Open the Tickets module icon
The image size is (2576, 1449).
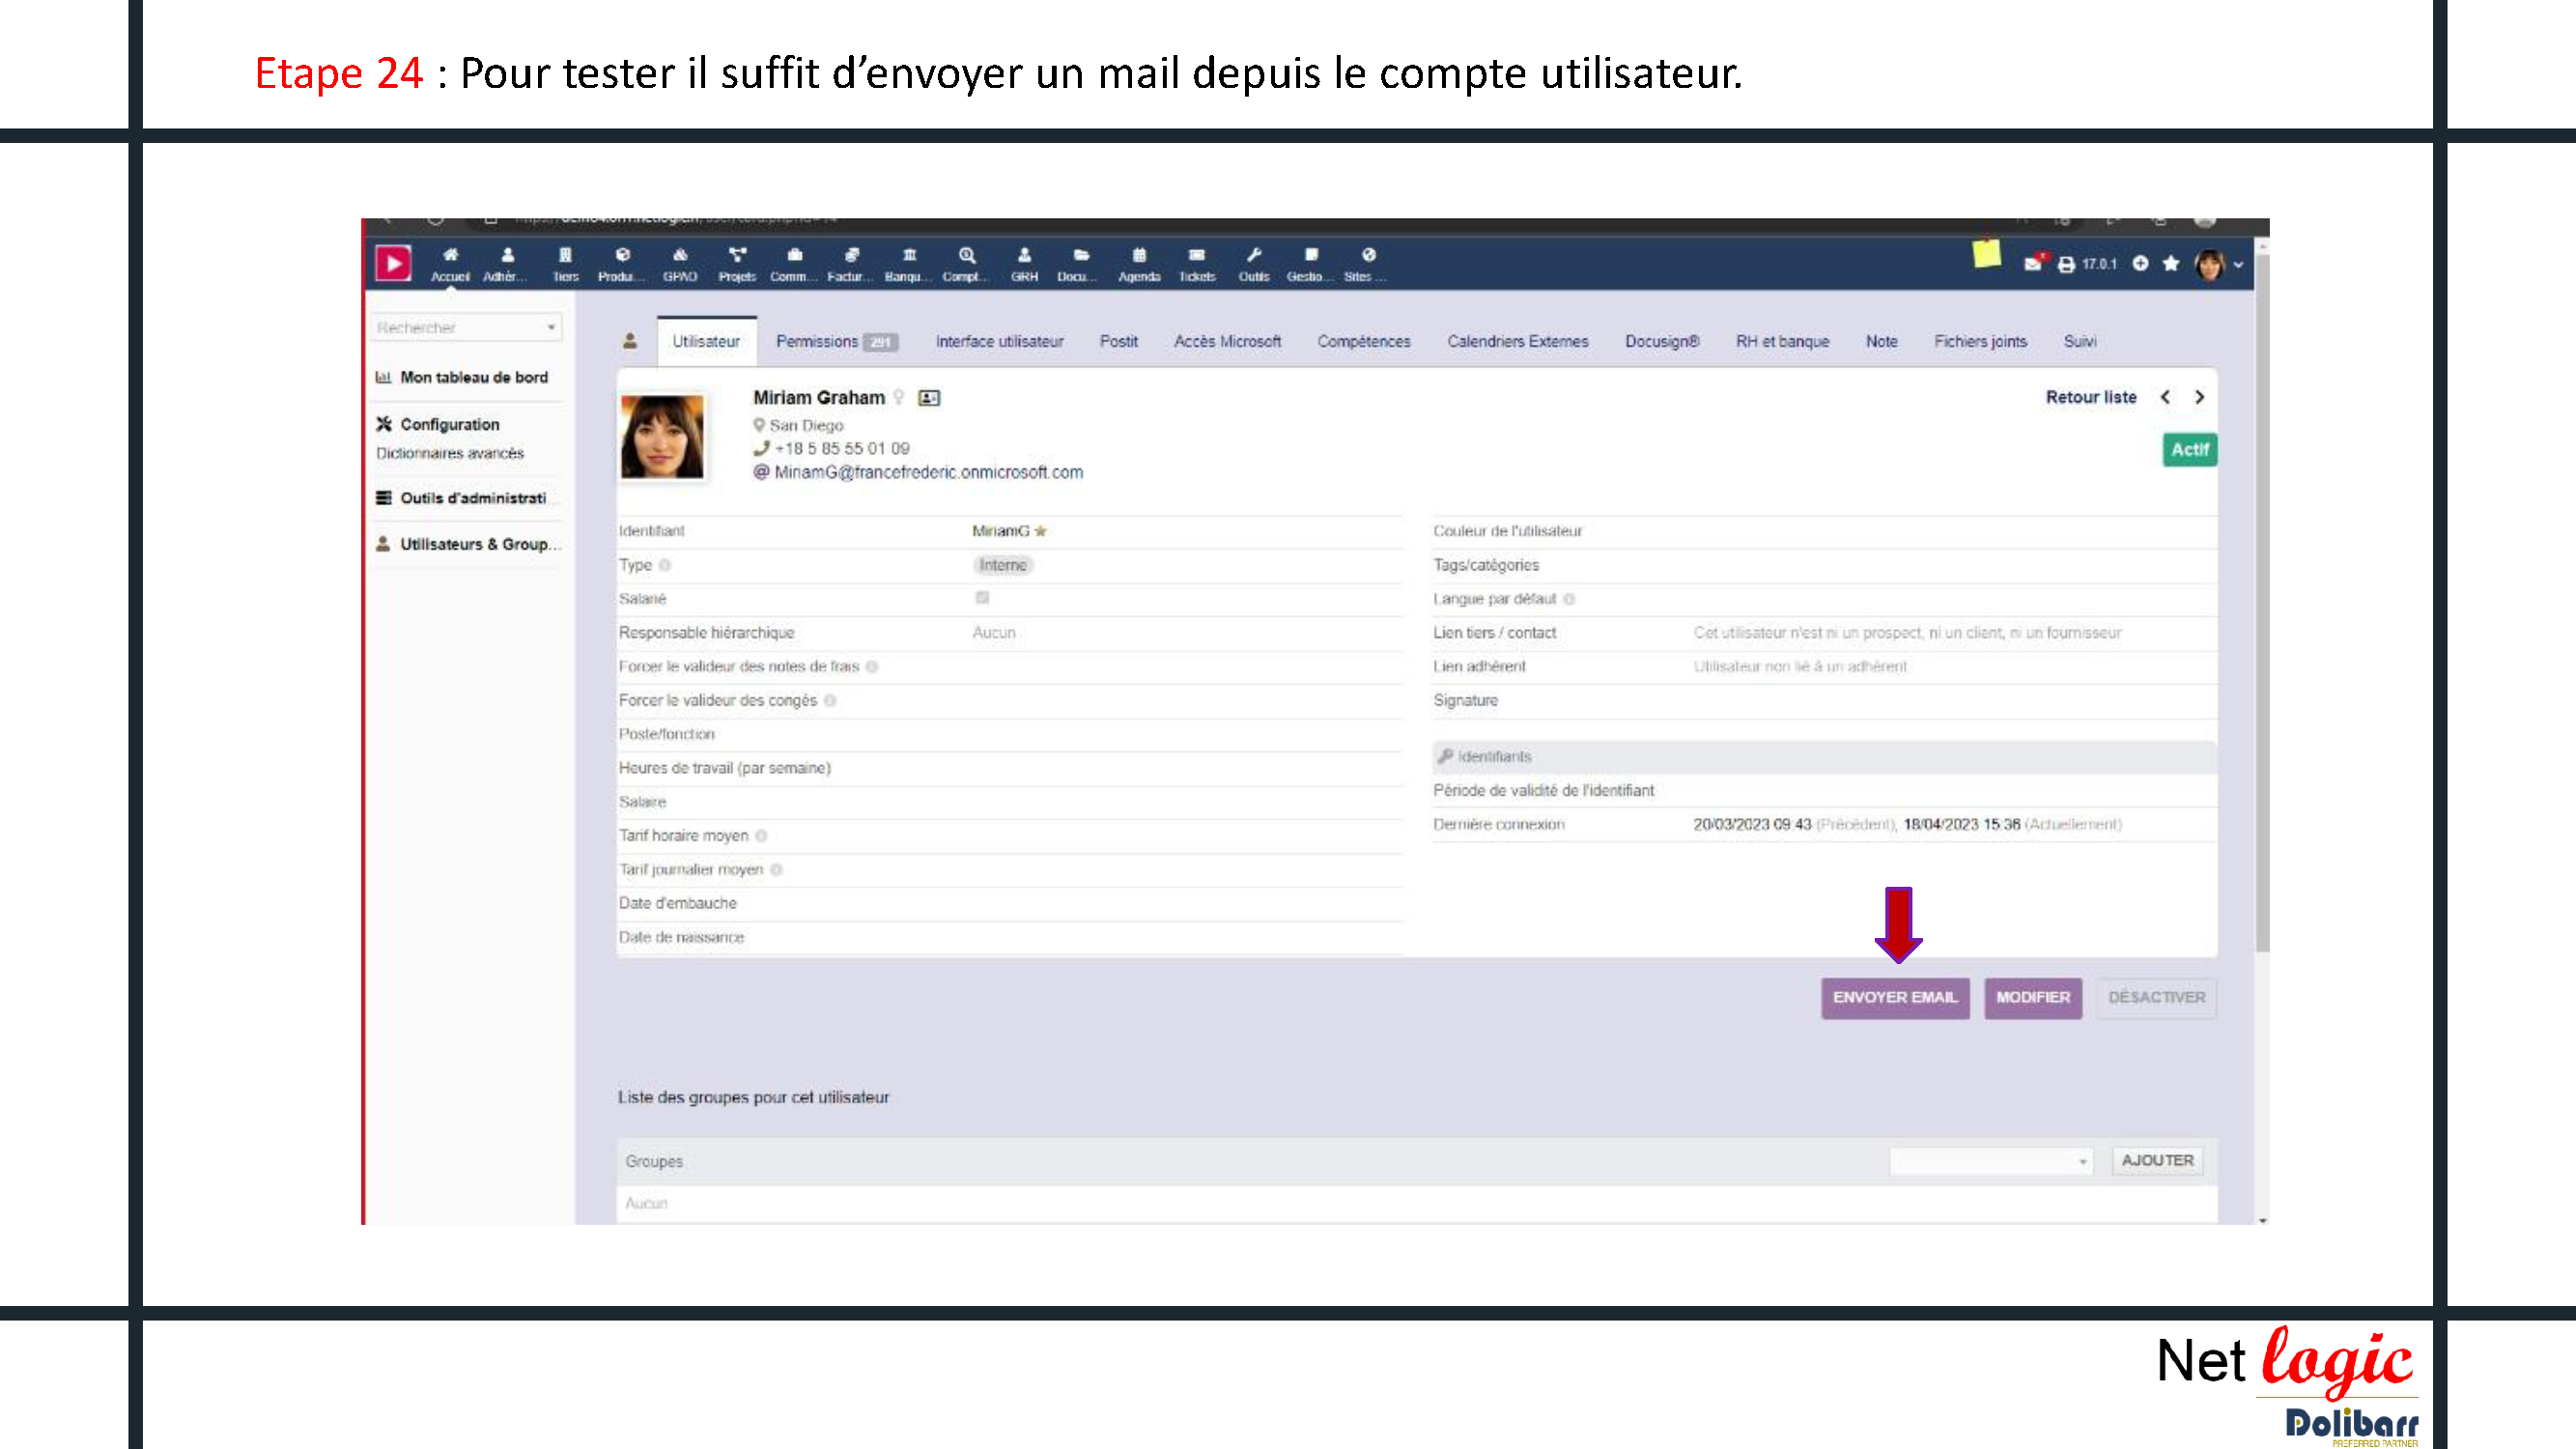[1196, 256]
